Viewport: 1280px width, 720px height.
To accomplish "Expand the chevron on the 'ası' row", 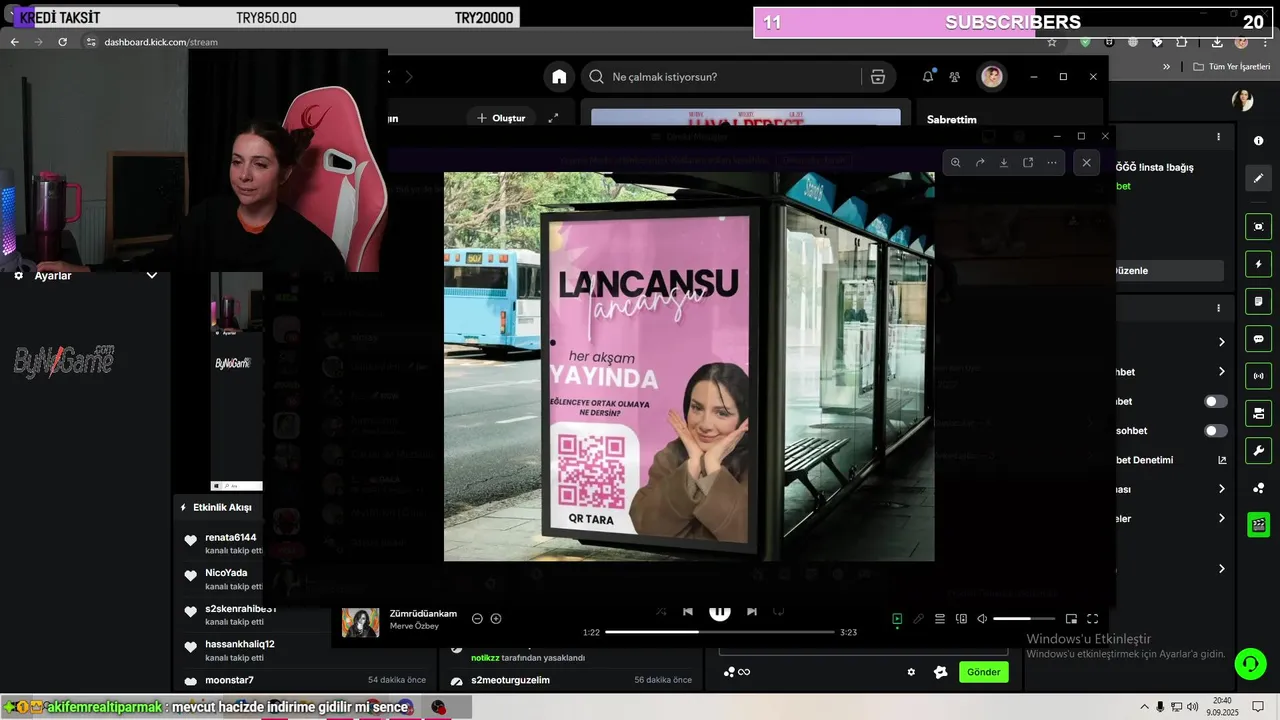I will point(1221,489).
